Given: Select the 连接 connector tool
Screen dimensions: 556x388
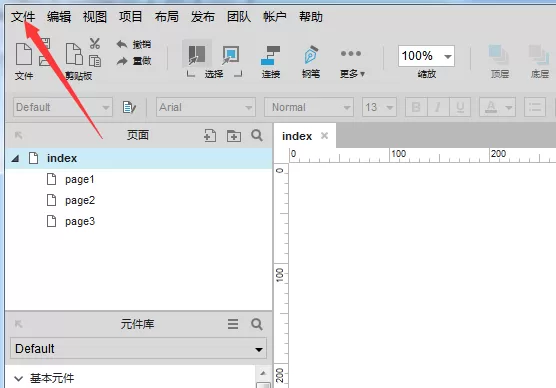Looking at the screenshot, I should (x=271, y=61).
